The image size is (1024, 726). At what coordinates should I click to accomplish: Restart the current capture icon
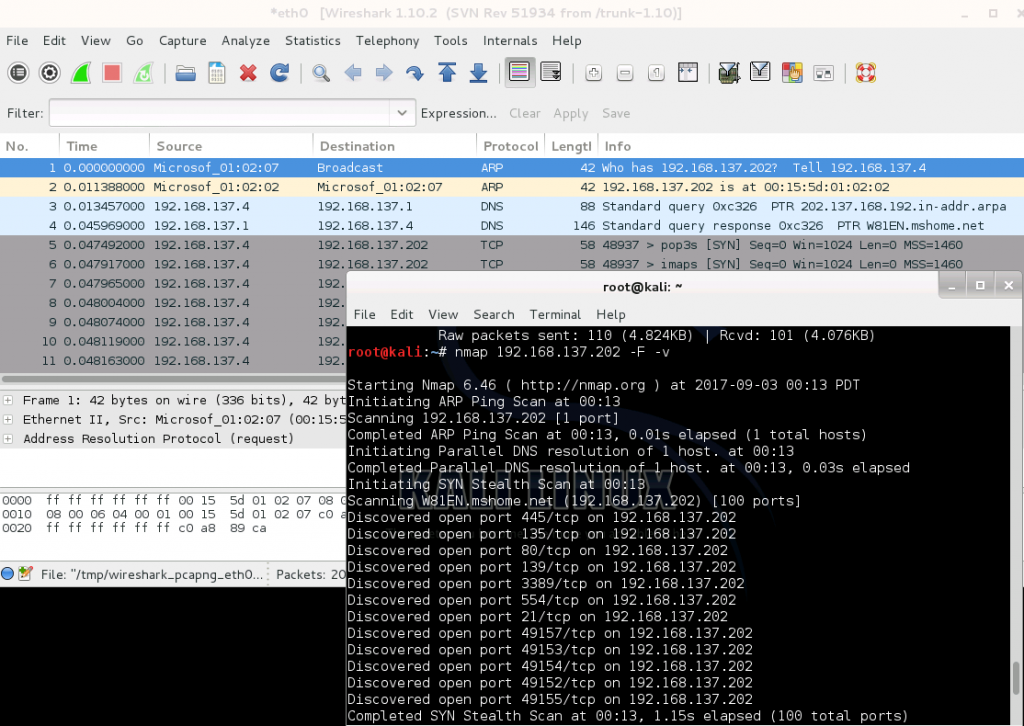coord(144,72)
